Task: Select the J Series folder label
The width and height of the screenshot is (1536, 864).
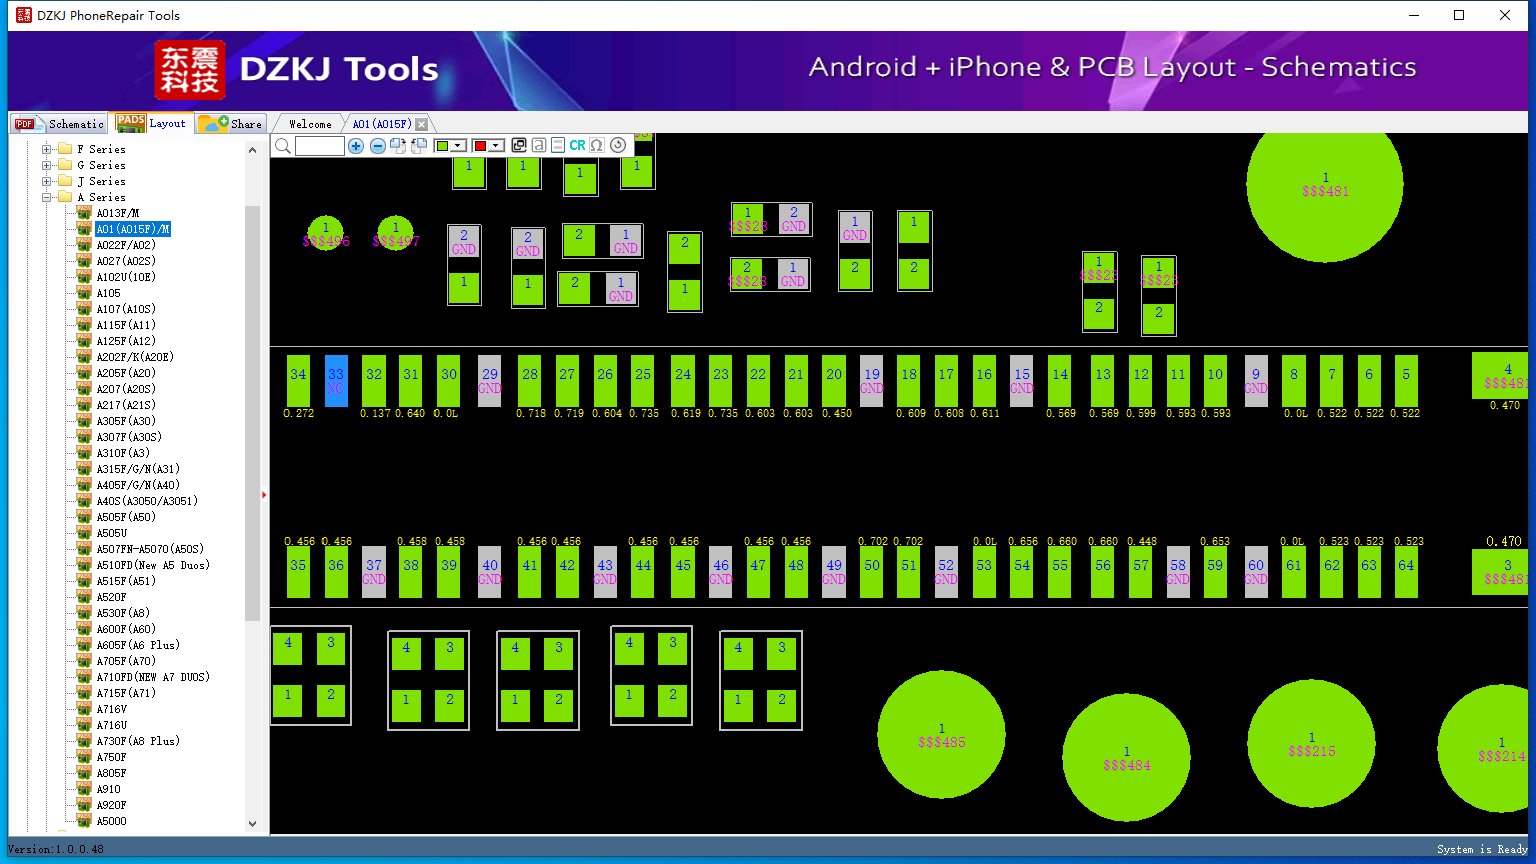Action: [x=101, y=181]
